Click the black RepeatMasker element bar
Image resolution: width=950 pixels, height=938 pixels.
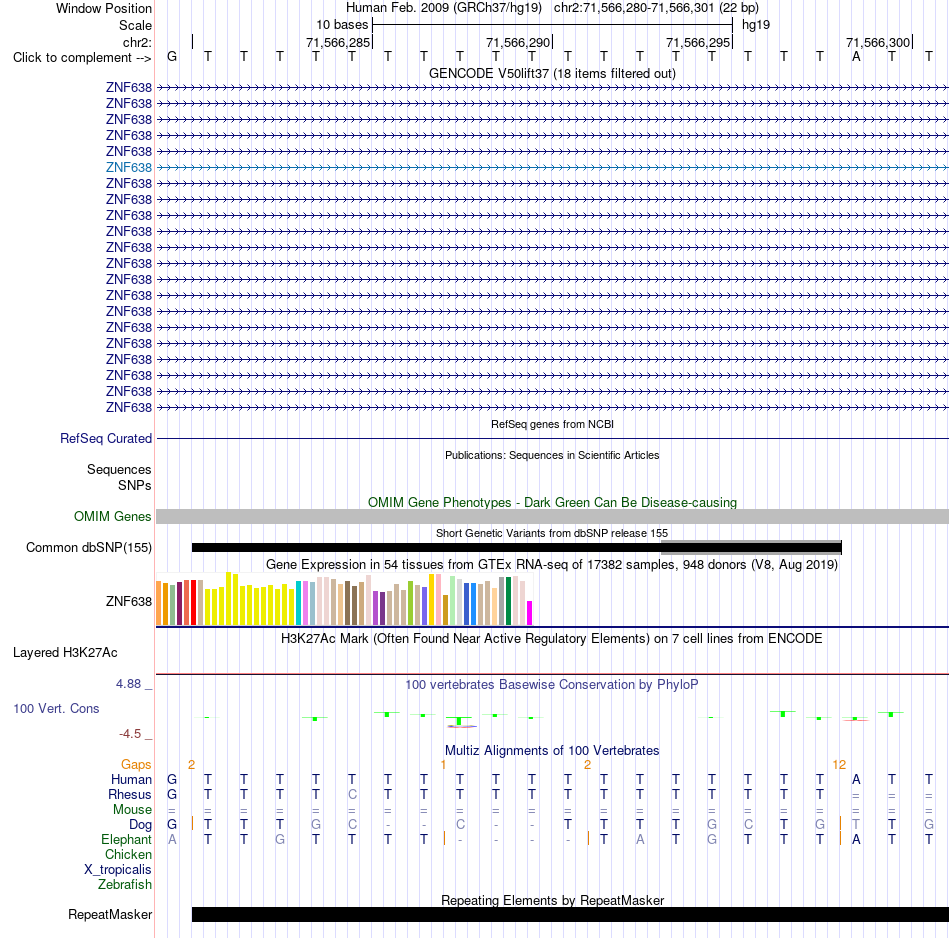[x=570, y=914]
